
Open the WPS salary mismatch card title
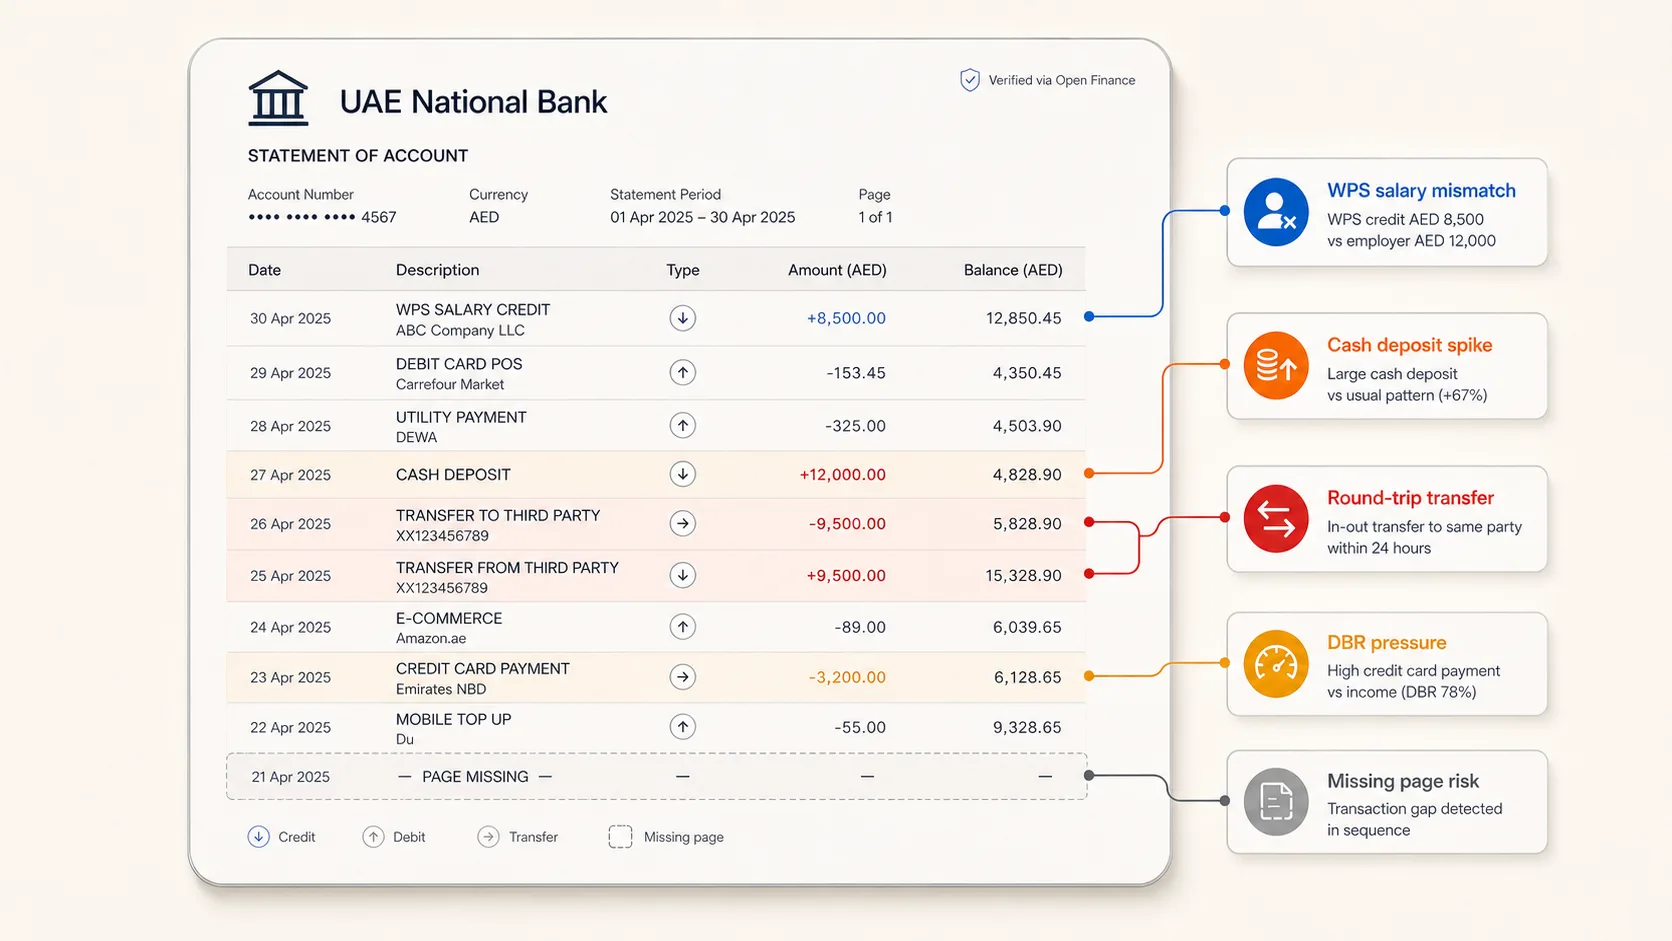[x=1421, y=190]
